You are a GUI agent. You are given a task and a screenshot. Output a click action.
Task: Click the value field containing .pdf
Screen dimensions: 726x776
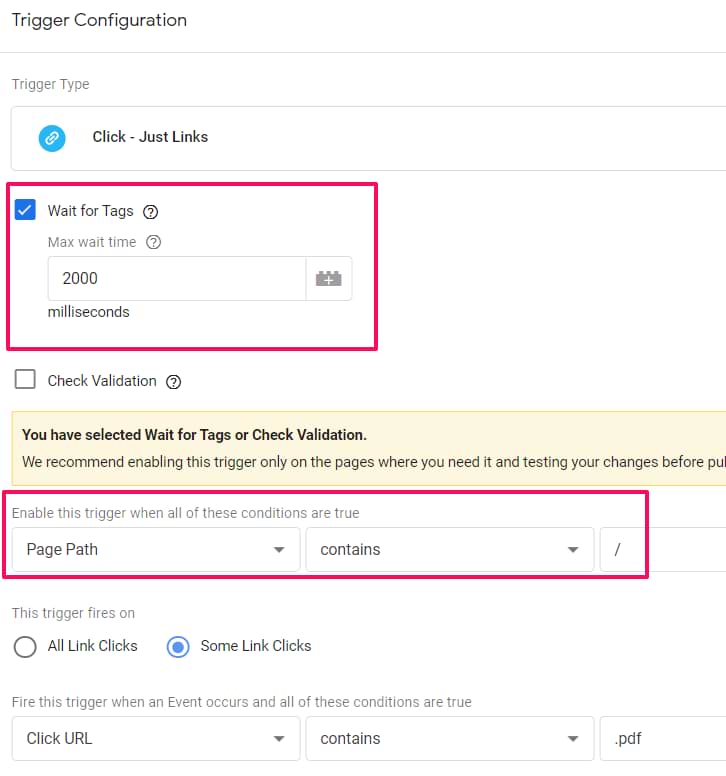pyautogui.click(x=660, y=739)
